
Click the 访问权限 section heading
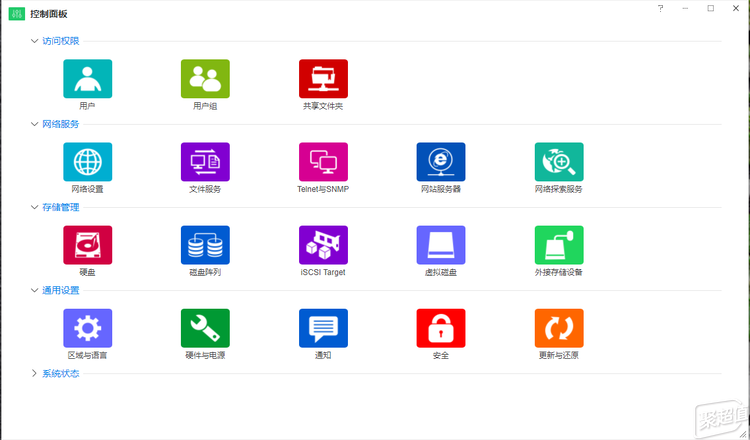click(x=61, y=41)
